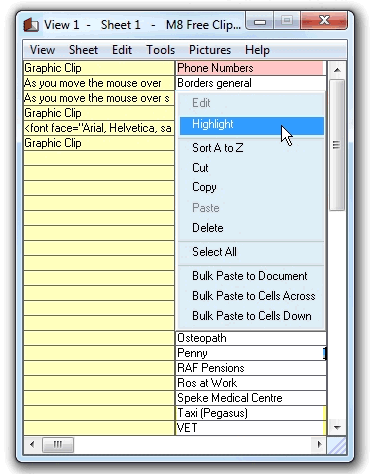Select the 'As you move the mouse over' cell

[x=99, y=83]
